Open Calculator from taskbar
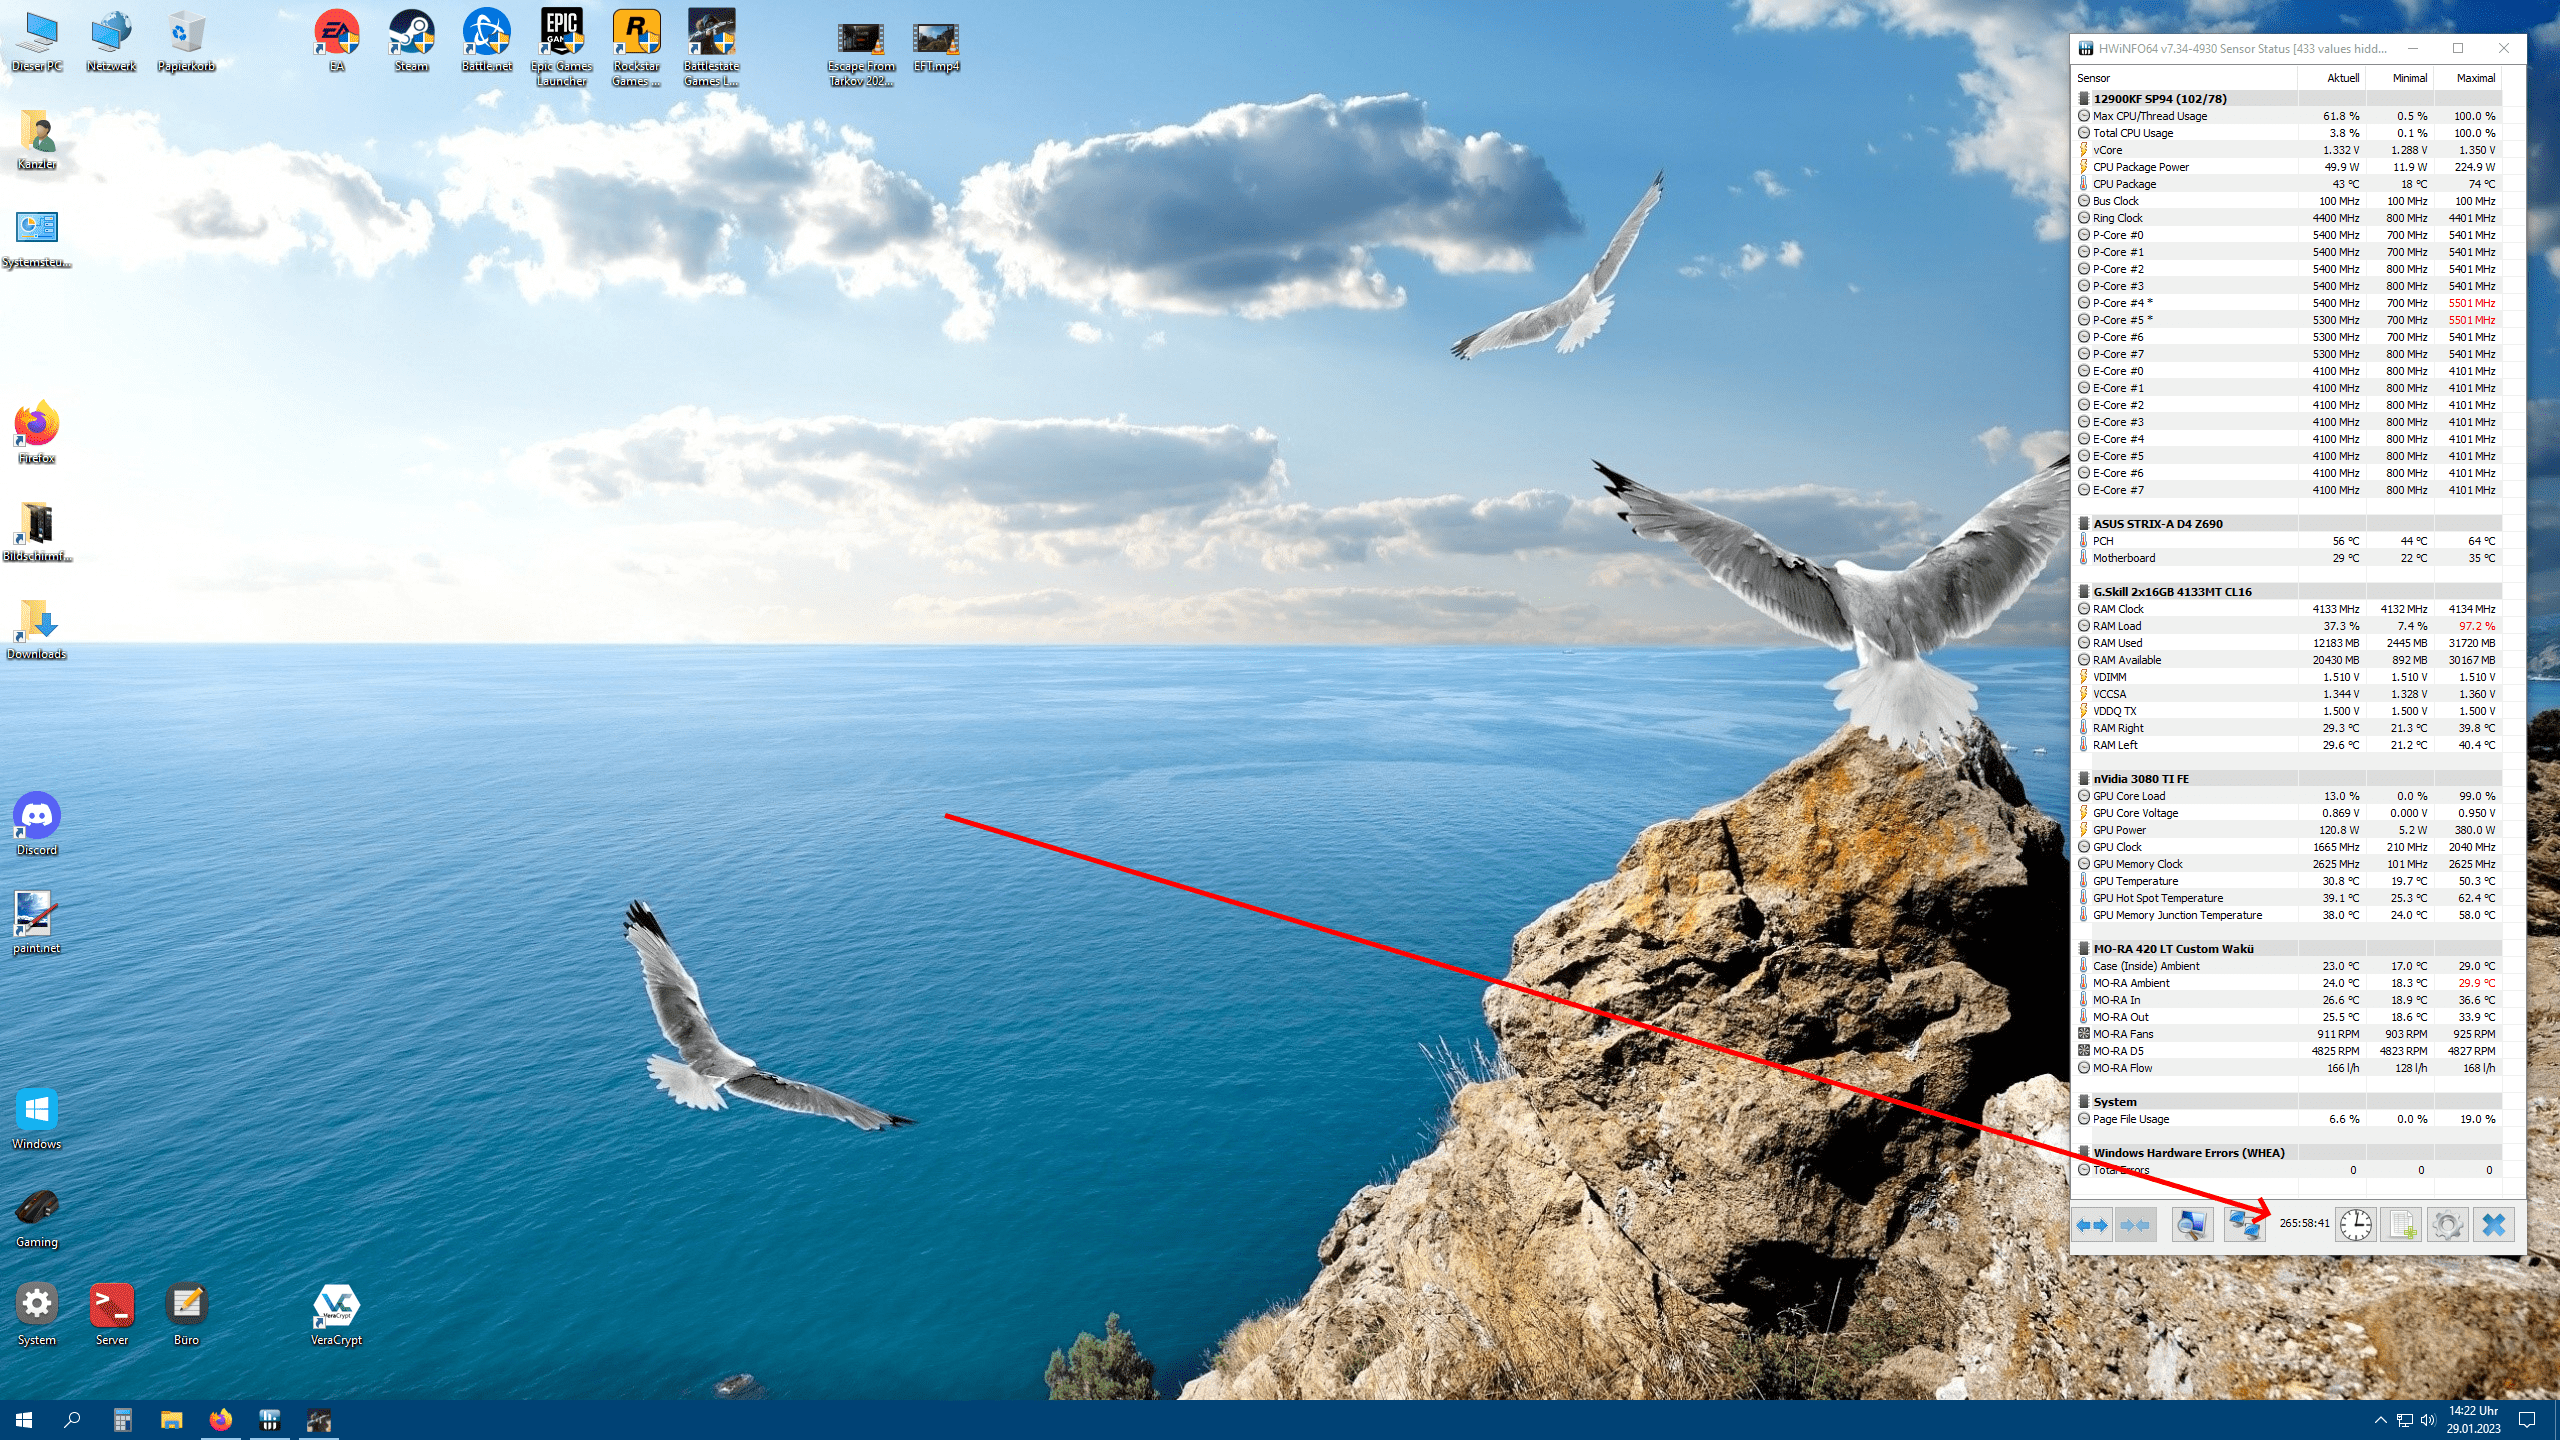The width and height of the screenshot is (2560, 1440). tap(122, 1420)
